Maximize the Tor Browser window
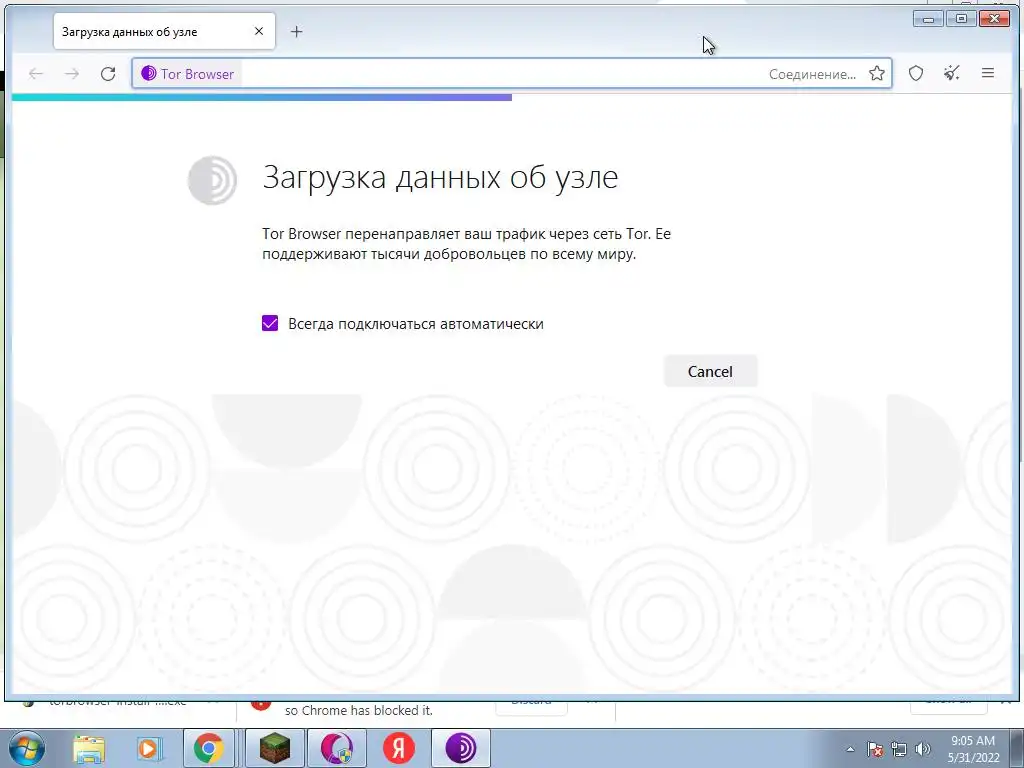Screen dimensions: 1024x768 coord(961,19)
